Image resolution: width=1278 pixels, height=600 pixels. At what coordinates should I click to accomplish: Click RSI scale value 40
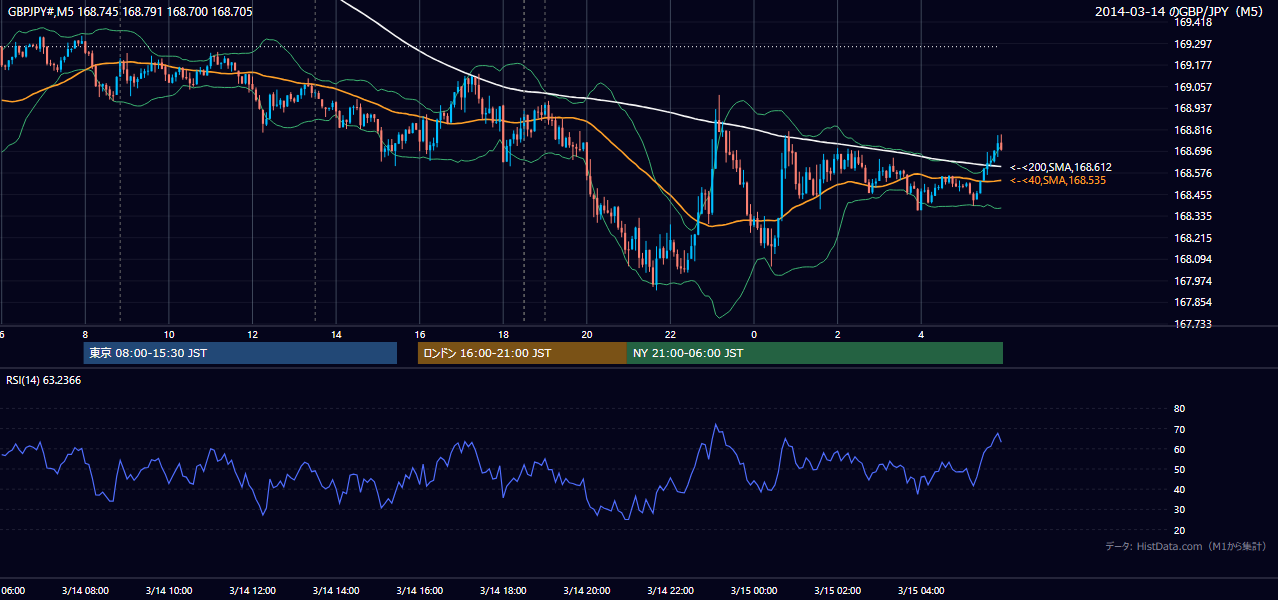click(1179, 490)
